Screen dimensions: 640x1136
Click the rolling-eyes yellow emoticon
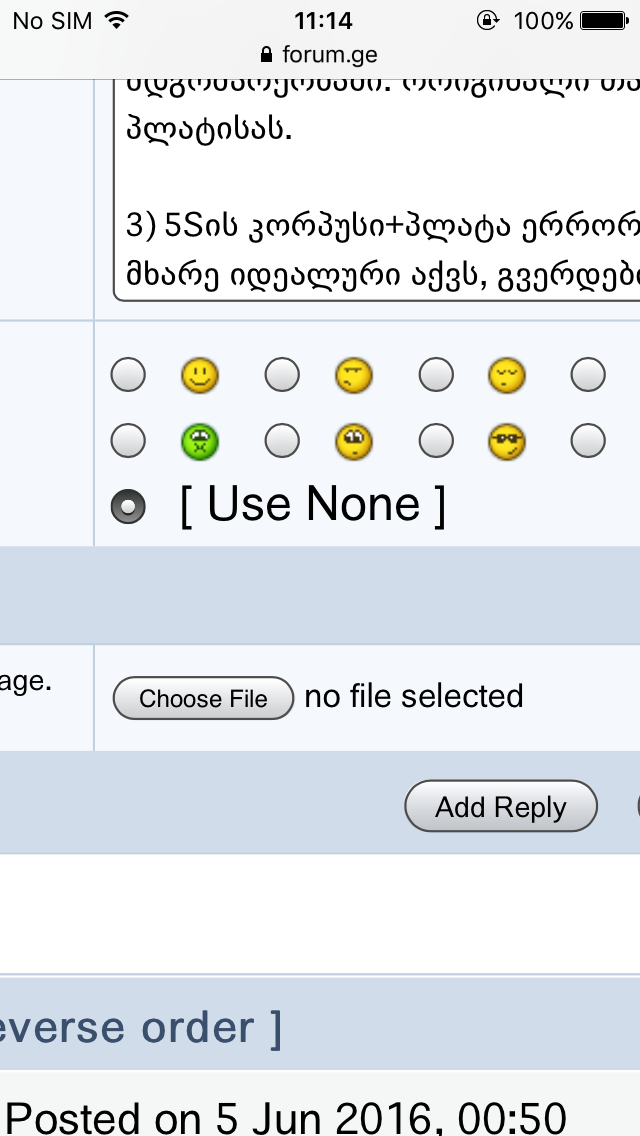pyautogui.click(x=354, y=441)
